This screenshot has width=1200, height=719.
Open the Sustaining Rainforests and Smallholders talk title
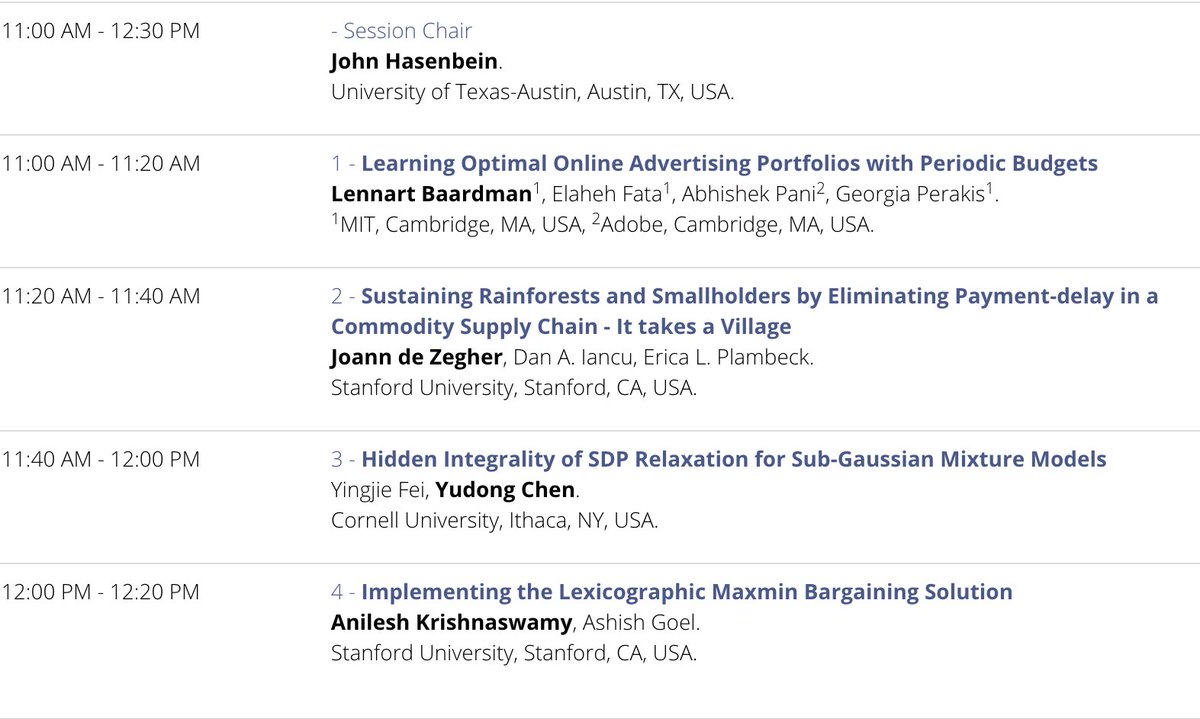pyautogui.click(x=745, y=311)
